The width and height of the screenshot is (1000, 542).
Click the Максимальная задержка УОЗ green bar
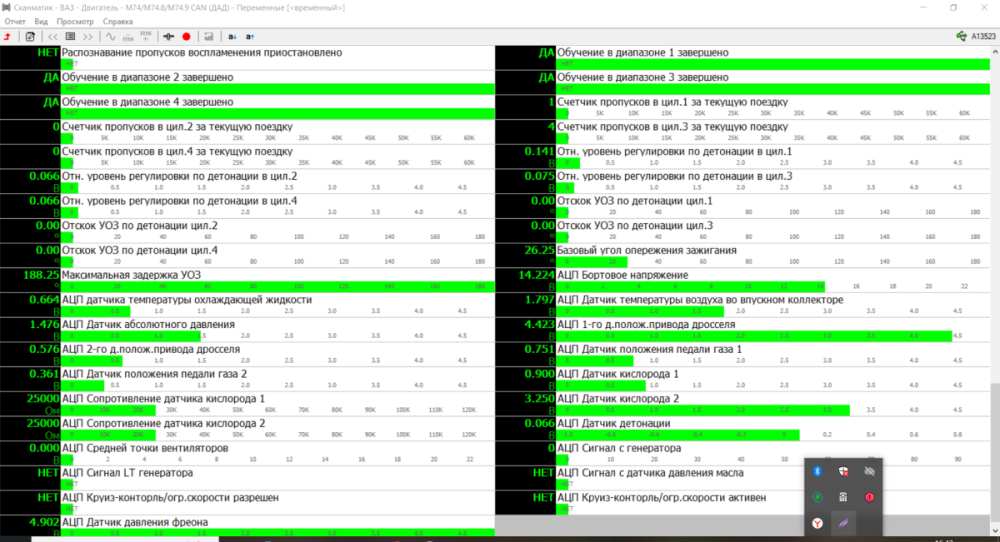point(278,287)
